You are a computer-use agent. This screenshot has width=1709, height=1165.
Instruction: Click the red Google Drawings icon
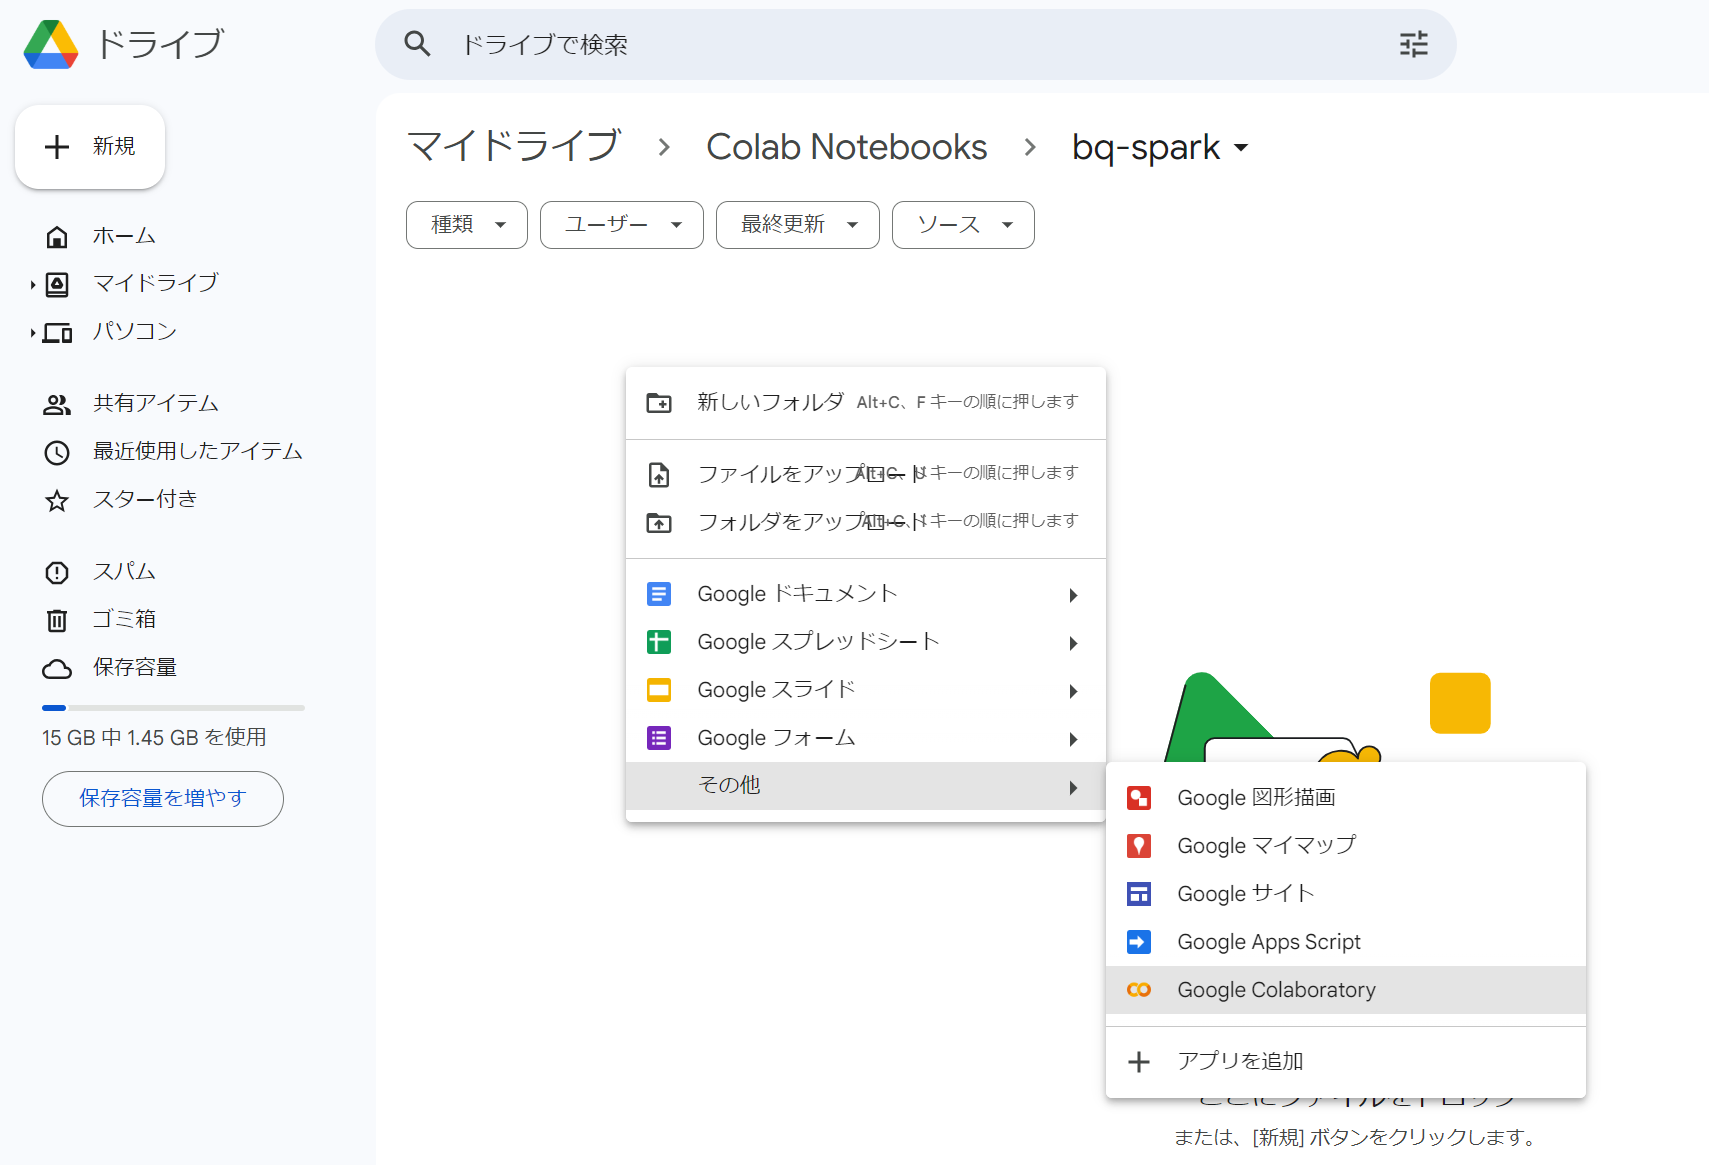(1139, 798)
